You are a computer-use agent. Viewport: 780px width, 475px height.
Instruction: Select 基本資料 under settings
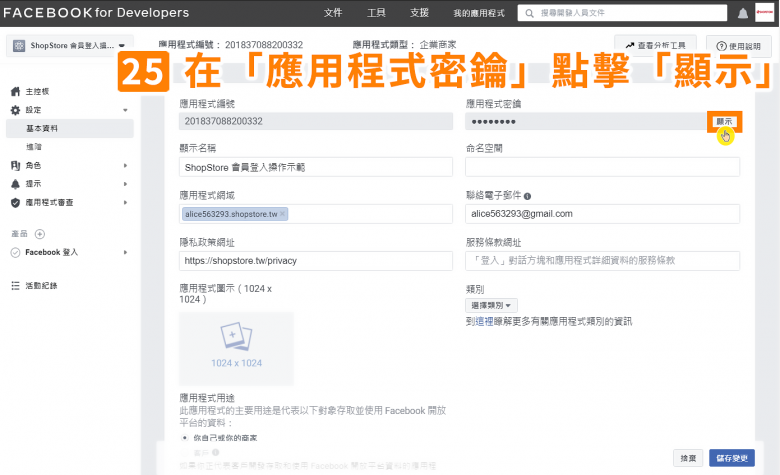coord(70,128)
